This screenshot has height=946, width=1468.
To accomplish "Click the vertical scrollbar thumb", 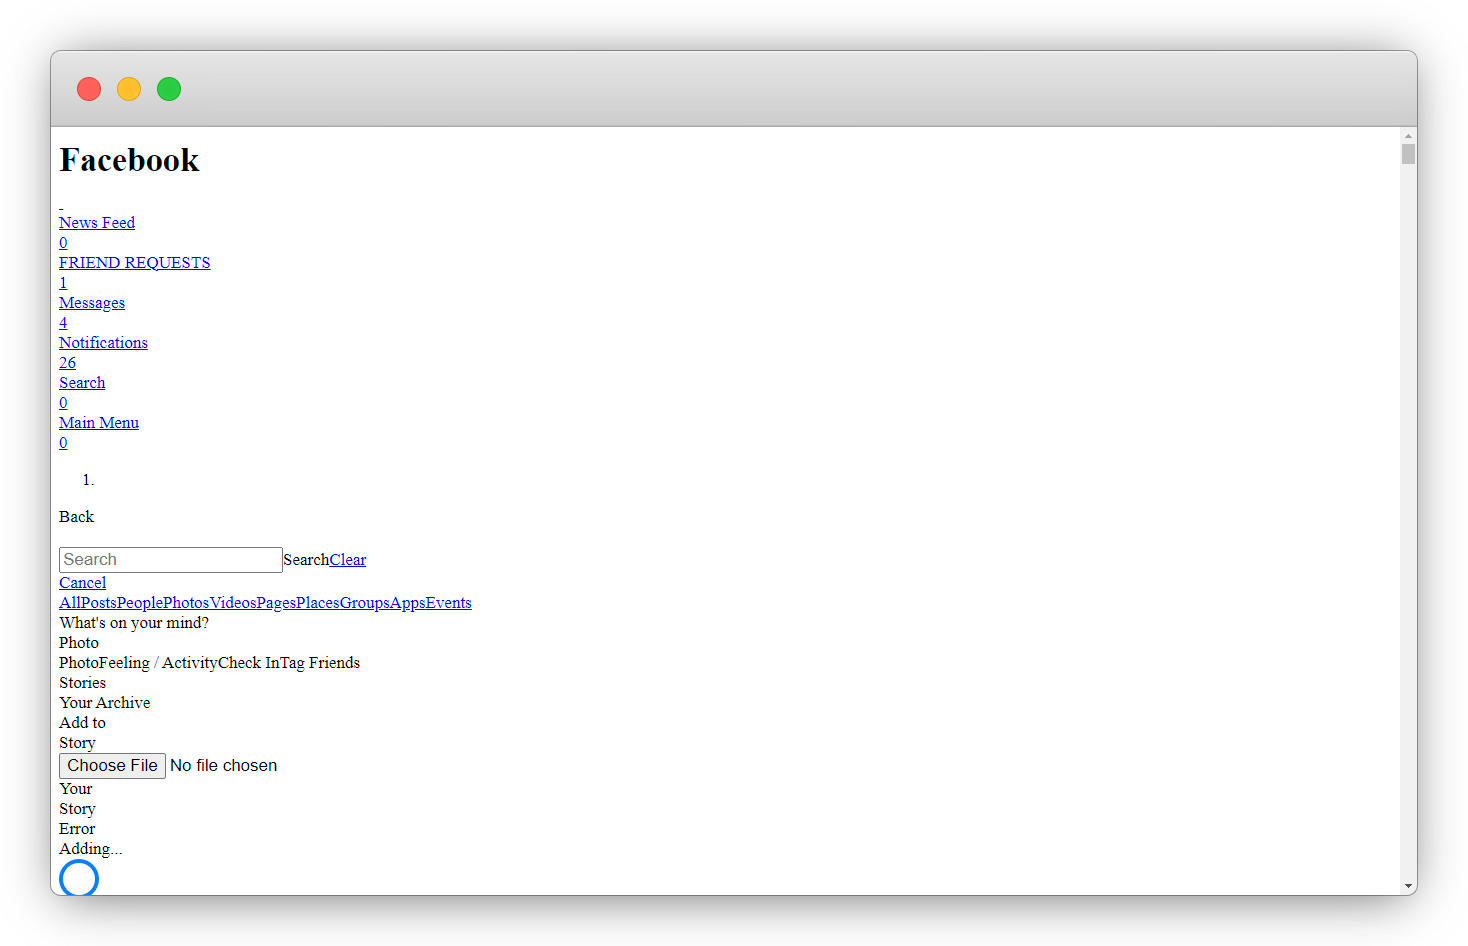I will [x=1408, y=154].
